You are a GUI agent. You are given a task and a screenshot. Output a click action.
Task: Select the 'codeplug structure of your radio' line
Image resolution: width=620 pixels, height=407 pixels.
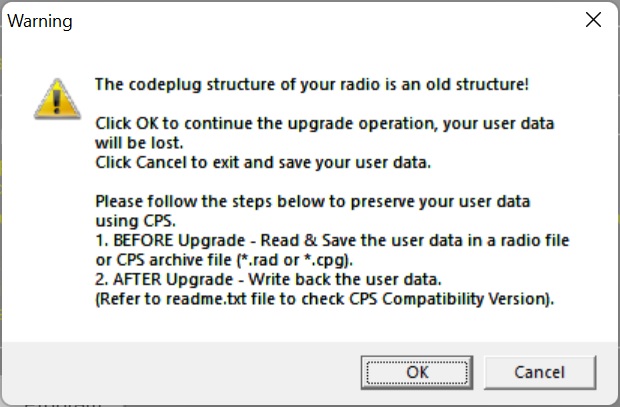pyautogui.click(x=312, y=84)
